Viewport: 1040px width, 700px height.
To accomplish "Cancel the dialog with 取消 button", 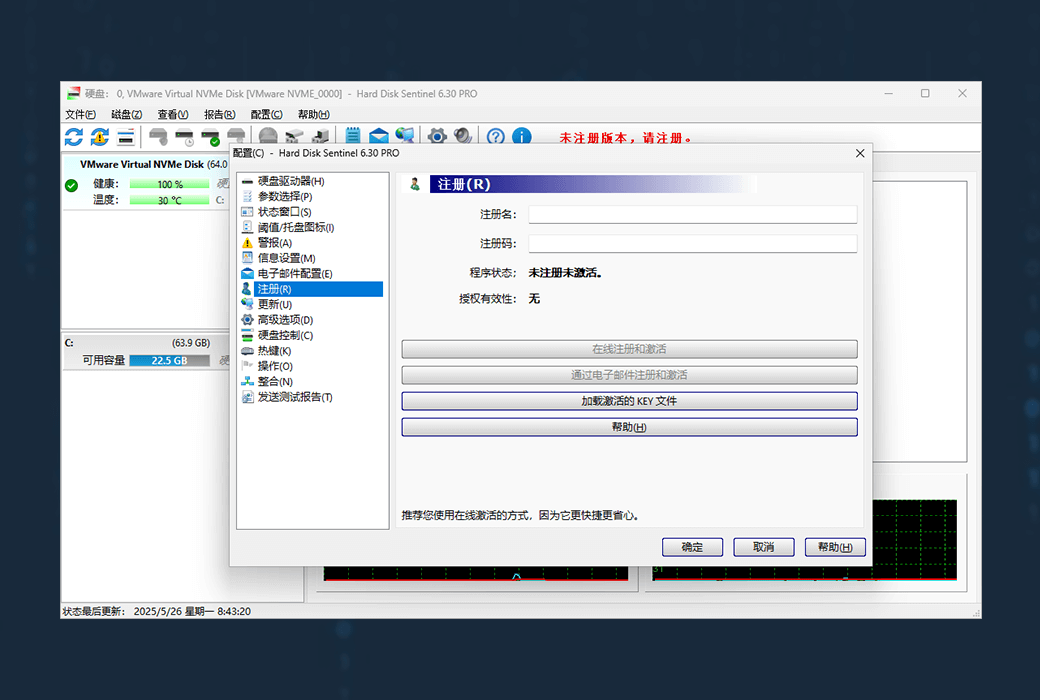I will point(763,547).
